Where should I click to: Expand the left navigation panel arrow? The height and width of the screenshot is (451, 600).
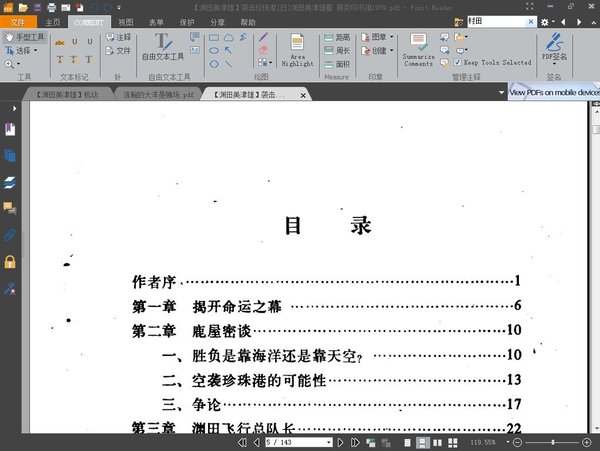click(14, 109)
